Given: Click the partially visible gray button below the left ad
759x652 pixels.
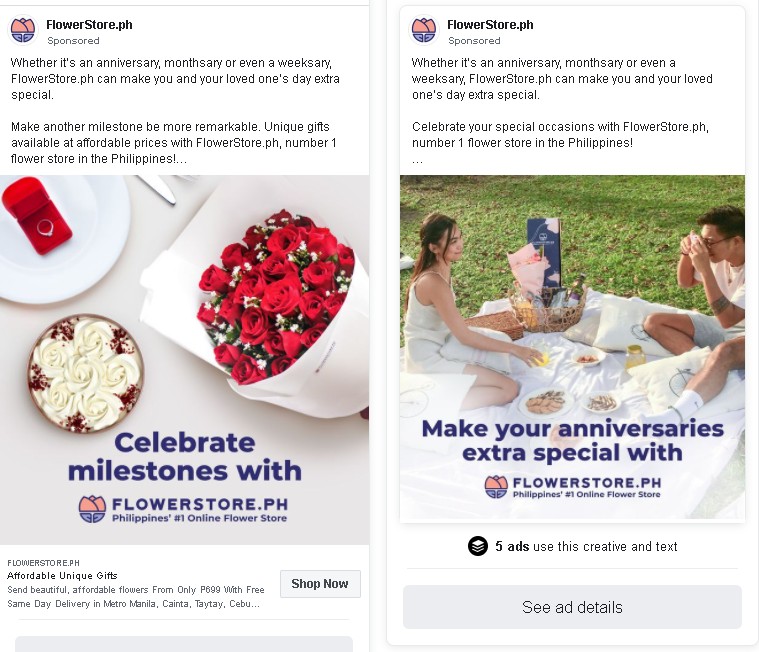Looking at the screenshot, I should (x=184, y=644).
